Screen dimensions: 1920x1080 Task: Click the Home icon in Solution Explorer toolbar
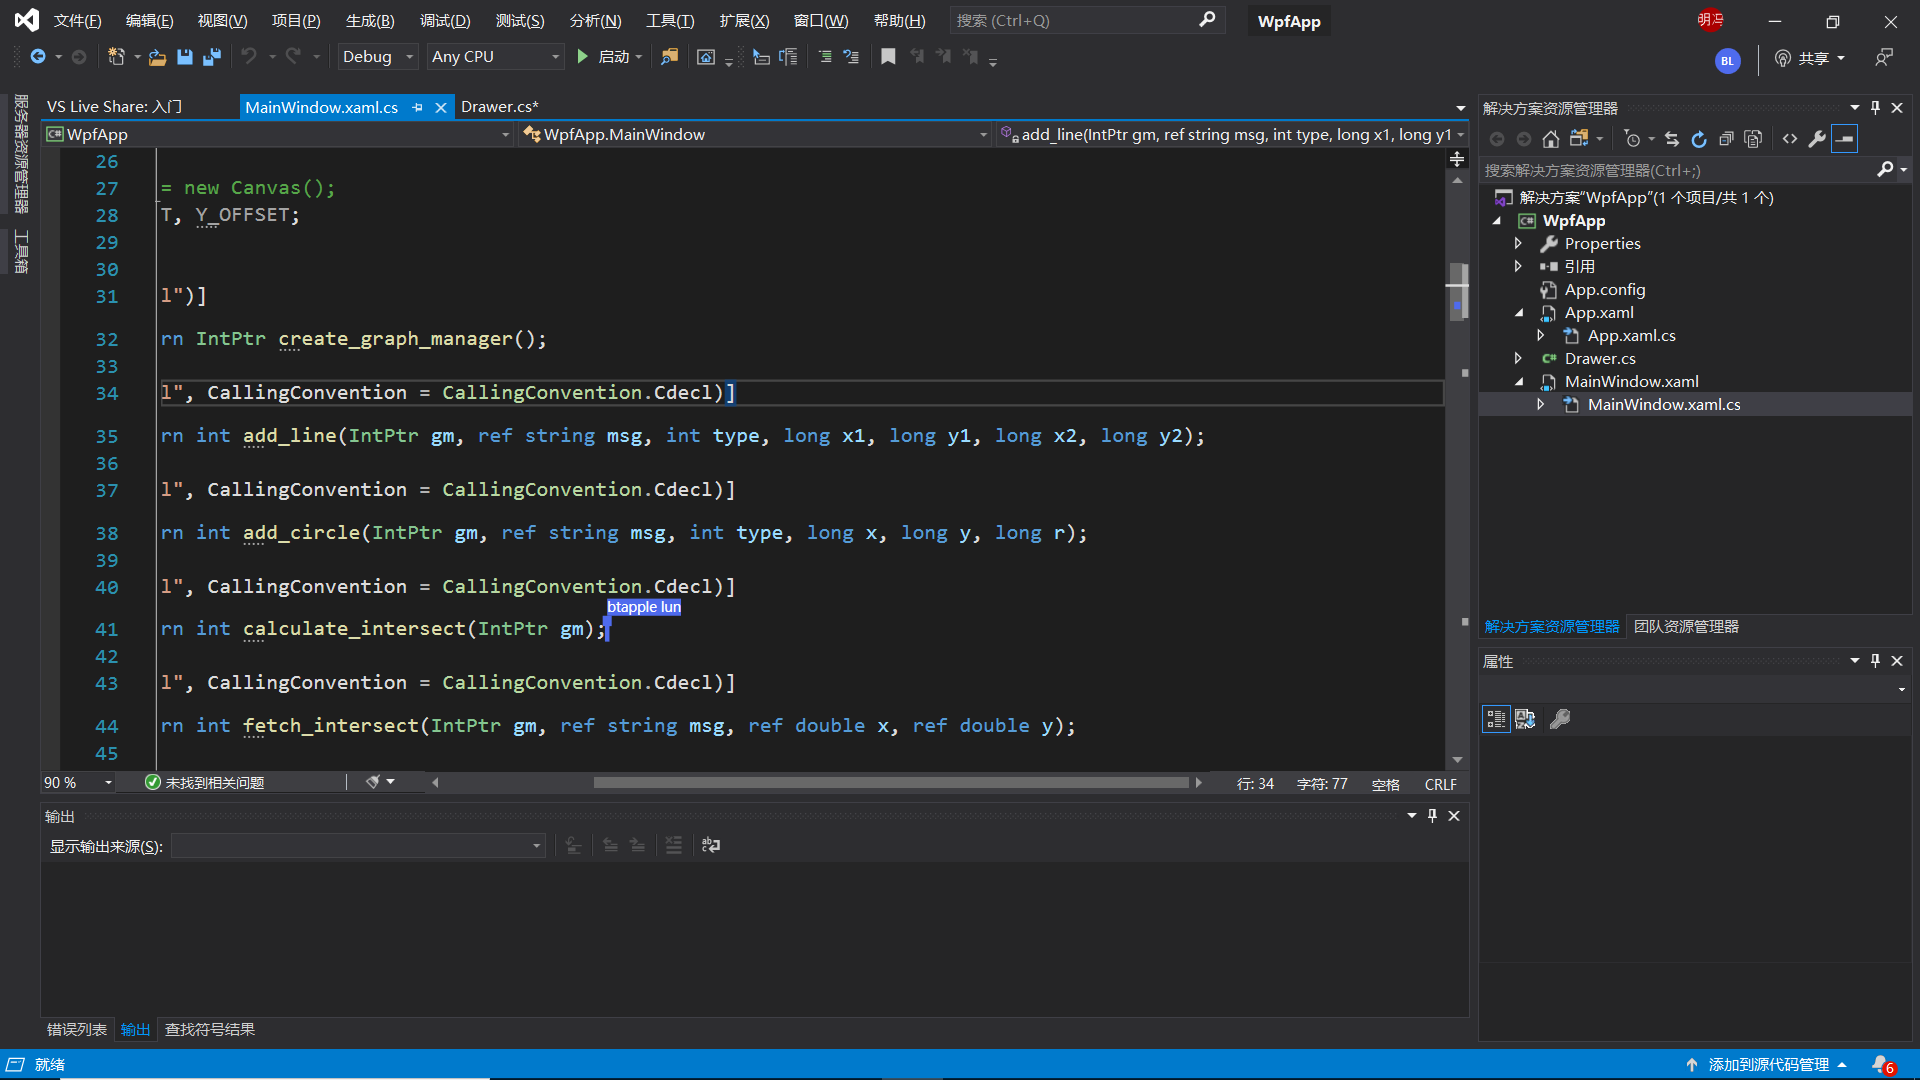(1551, 139)
